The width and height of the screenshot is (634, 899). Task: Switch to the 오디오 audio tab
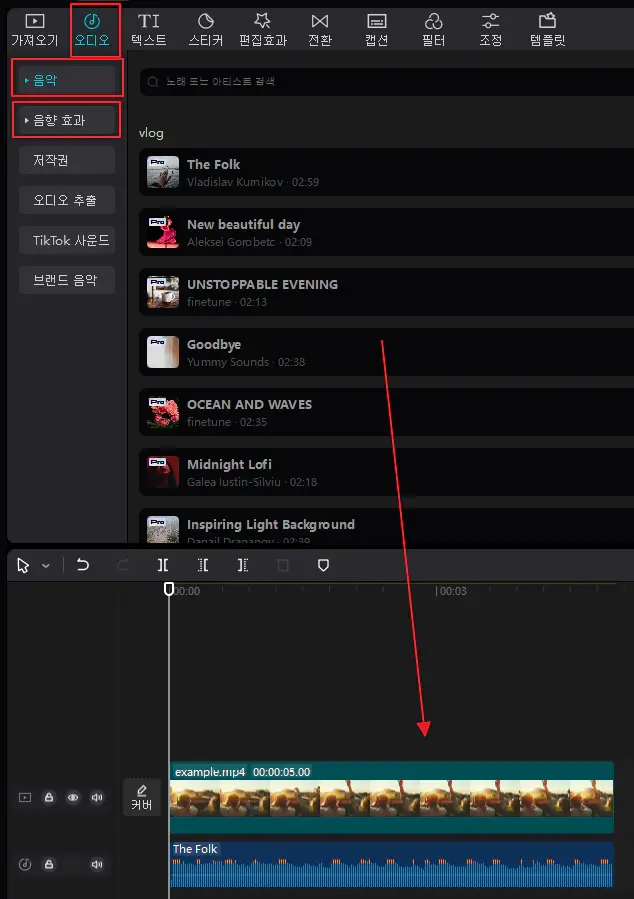tap(92, 30)
